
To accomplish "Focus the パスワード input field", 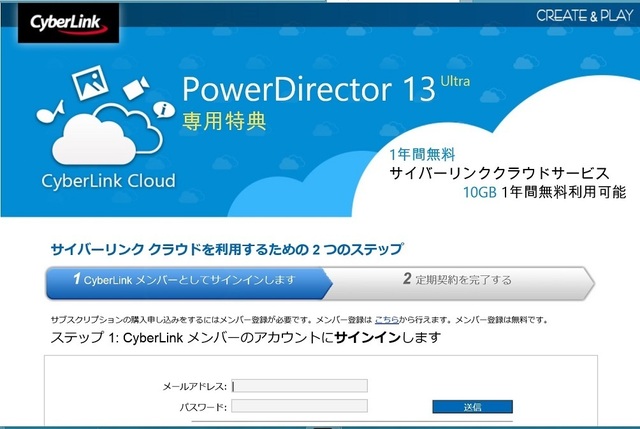I will click(299, 406).
